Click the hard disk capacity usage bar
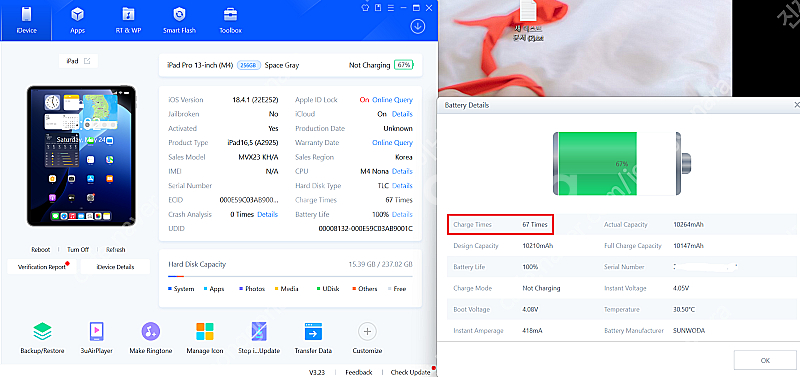The height and width of the screenshot is (377, 800). click(x=290, y=276)
